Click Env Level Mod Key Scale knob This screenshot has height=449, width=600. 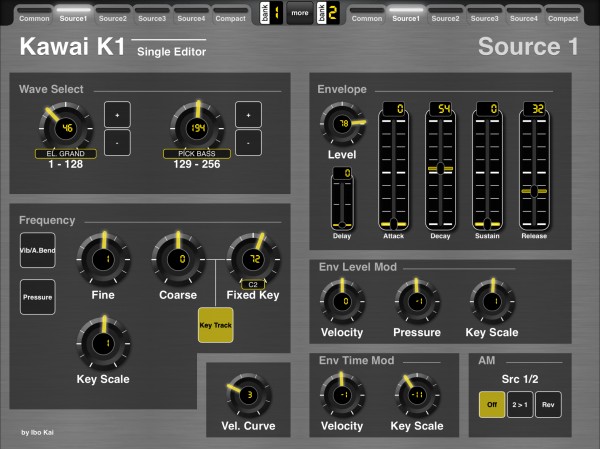tap(492, 301)
